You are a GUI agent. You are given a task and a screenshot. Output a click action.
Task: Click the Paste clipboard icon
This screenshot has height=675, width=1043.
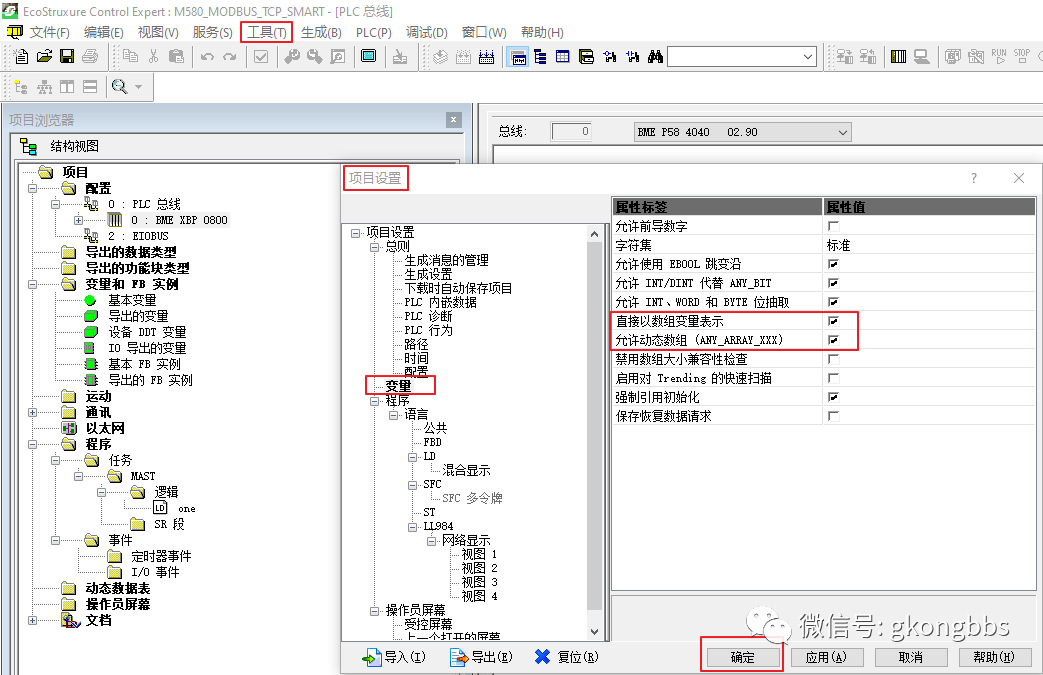pos(176,57)
